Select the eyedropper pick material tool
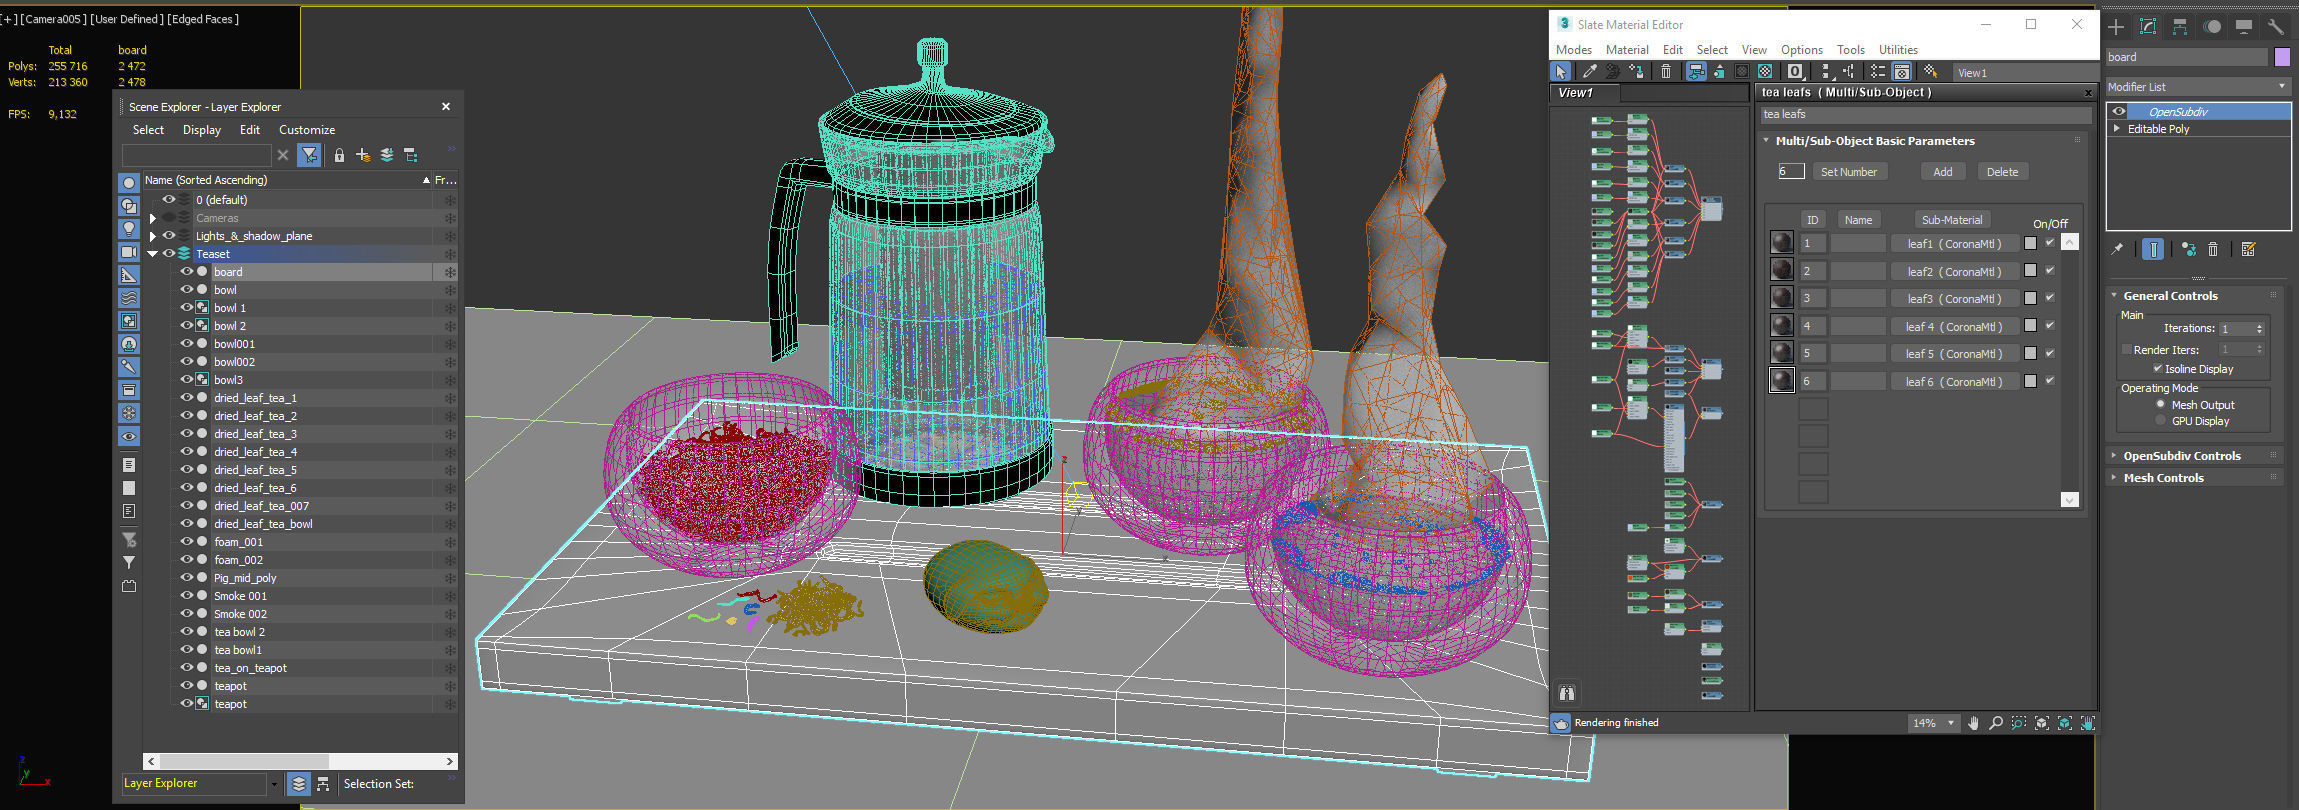Screen dimensions: 2299x810 (x=1589, y=72)
